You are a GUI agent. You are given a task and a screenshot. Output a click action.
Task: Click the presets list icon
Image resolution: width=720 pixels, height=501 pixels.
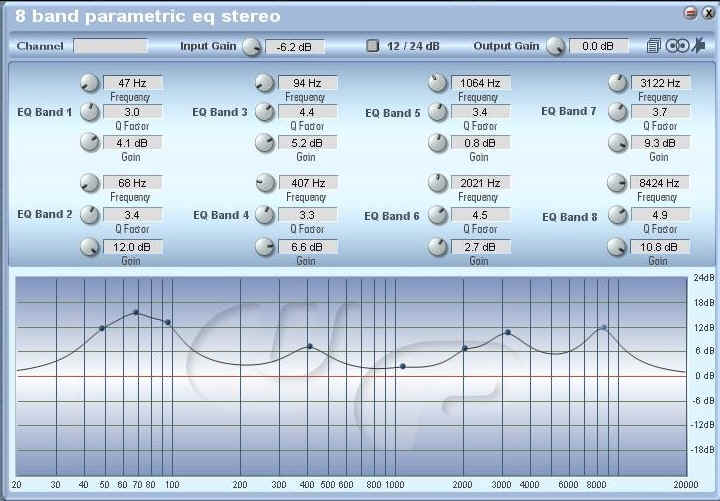(x=653, y=46)
